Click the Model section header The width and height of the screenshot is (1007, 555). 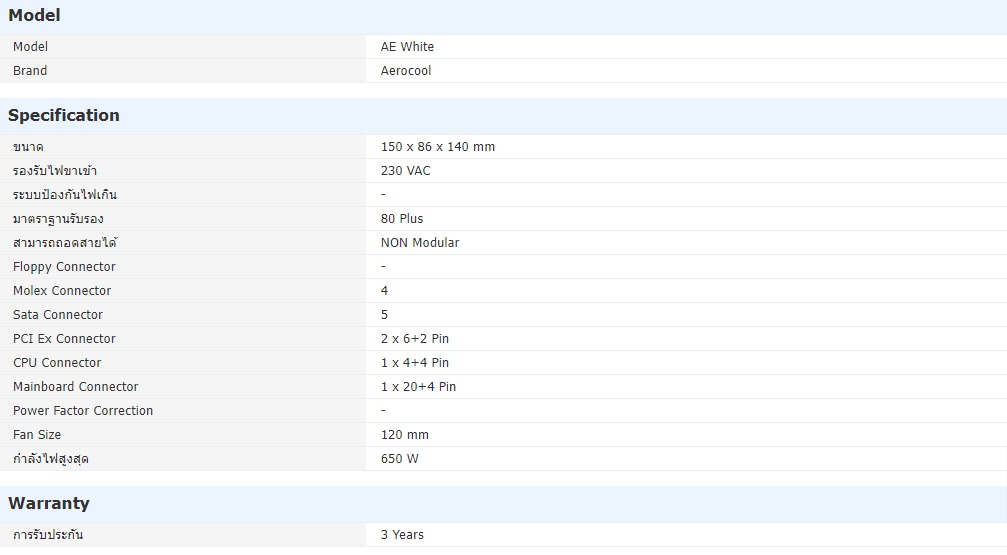click(34, 15)
